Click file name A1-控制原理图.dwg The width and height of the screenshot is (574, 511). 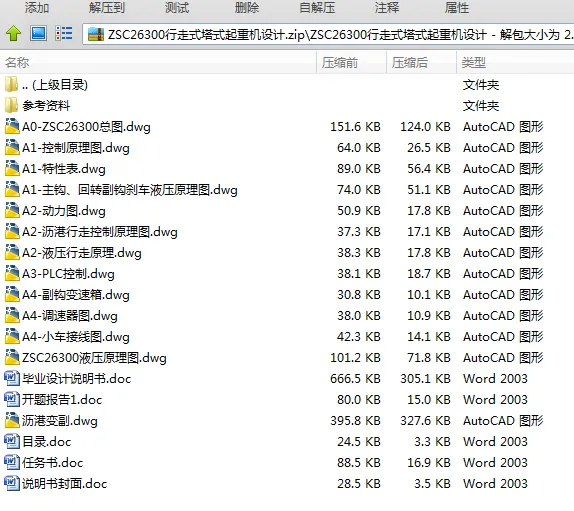pos(76,148)
